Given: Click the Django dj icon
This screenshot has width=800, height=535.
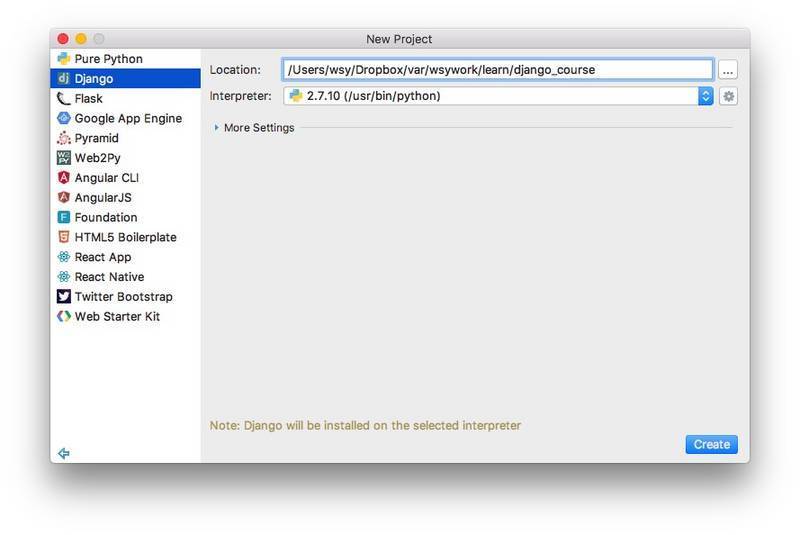Looking at the screenshot, I should coord(63,79).
